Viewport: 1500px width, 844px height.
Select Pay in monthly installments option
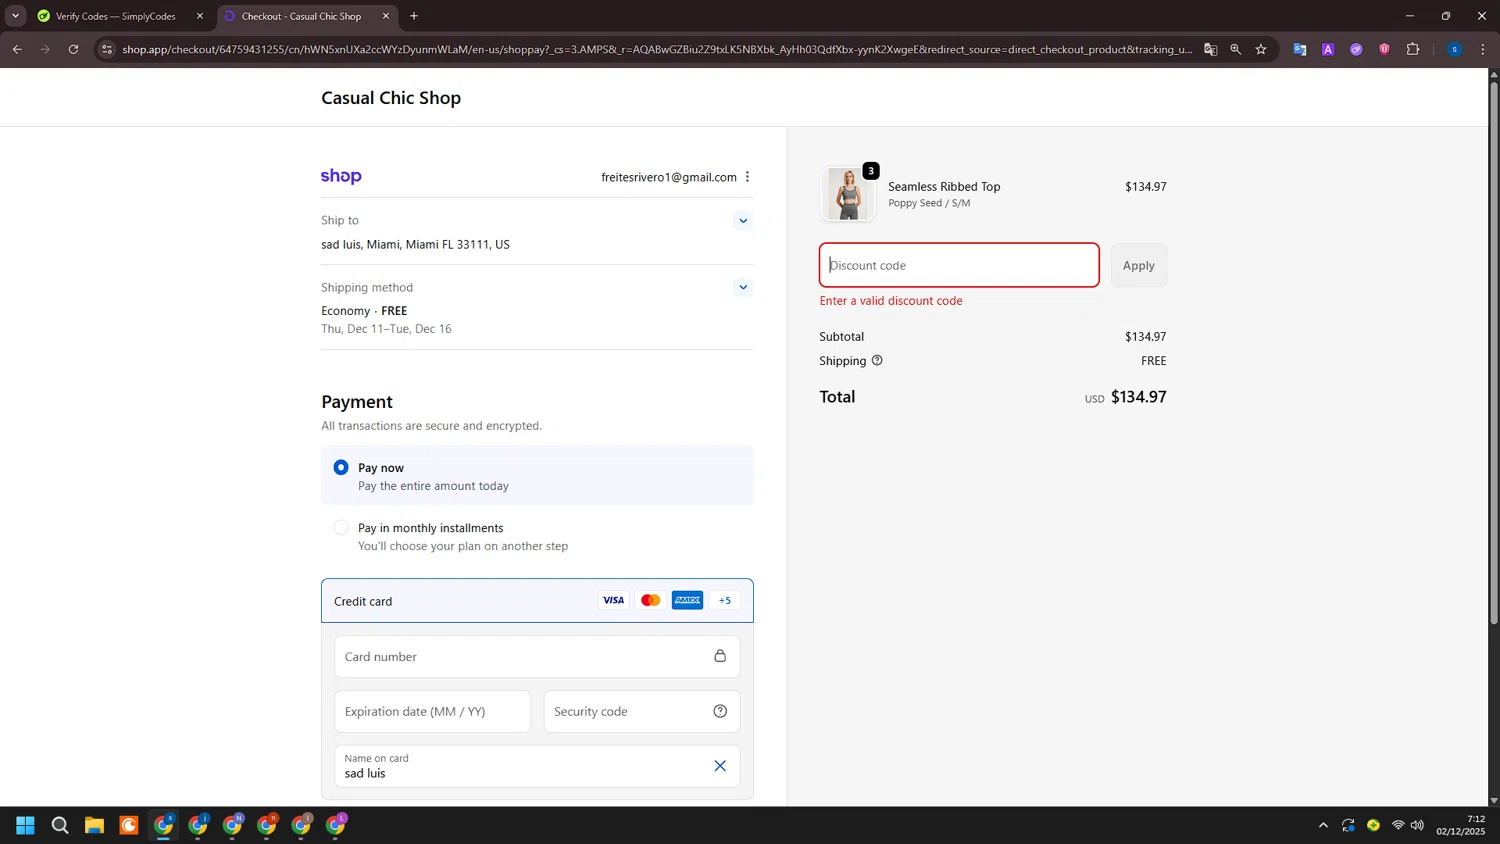tap(341, 527)
